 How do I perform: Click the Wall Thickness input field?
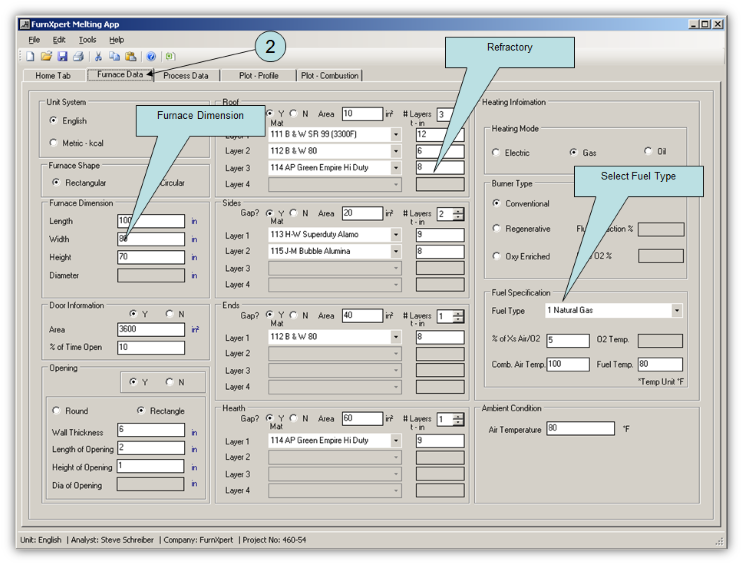point(151,430)
